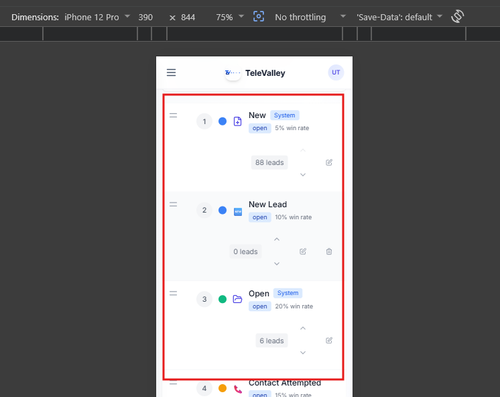This screenshot has height=397, width=500.
Task: Click the blue color dot of New Lead stage
Action: tap(222, 210)
